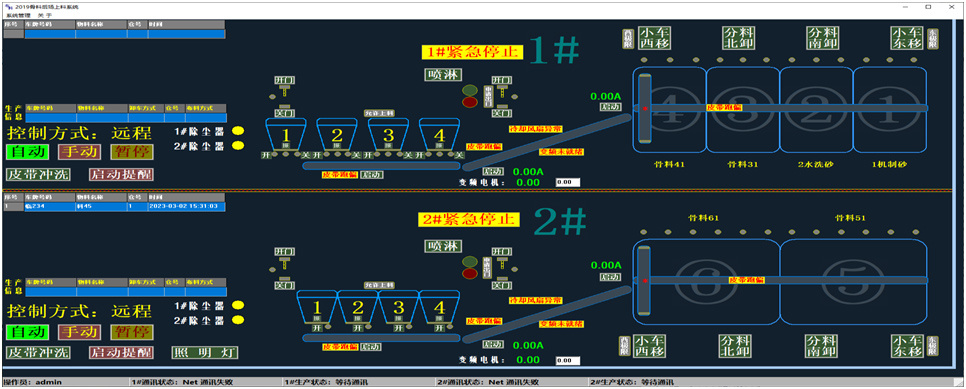Select hopper 3 in line 1#
The height and width of the screenshot is (389, 966).
pyautogui.click(x=388, y=134)
